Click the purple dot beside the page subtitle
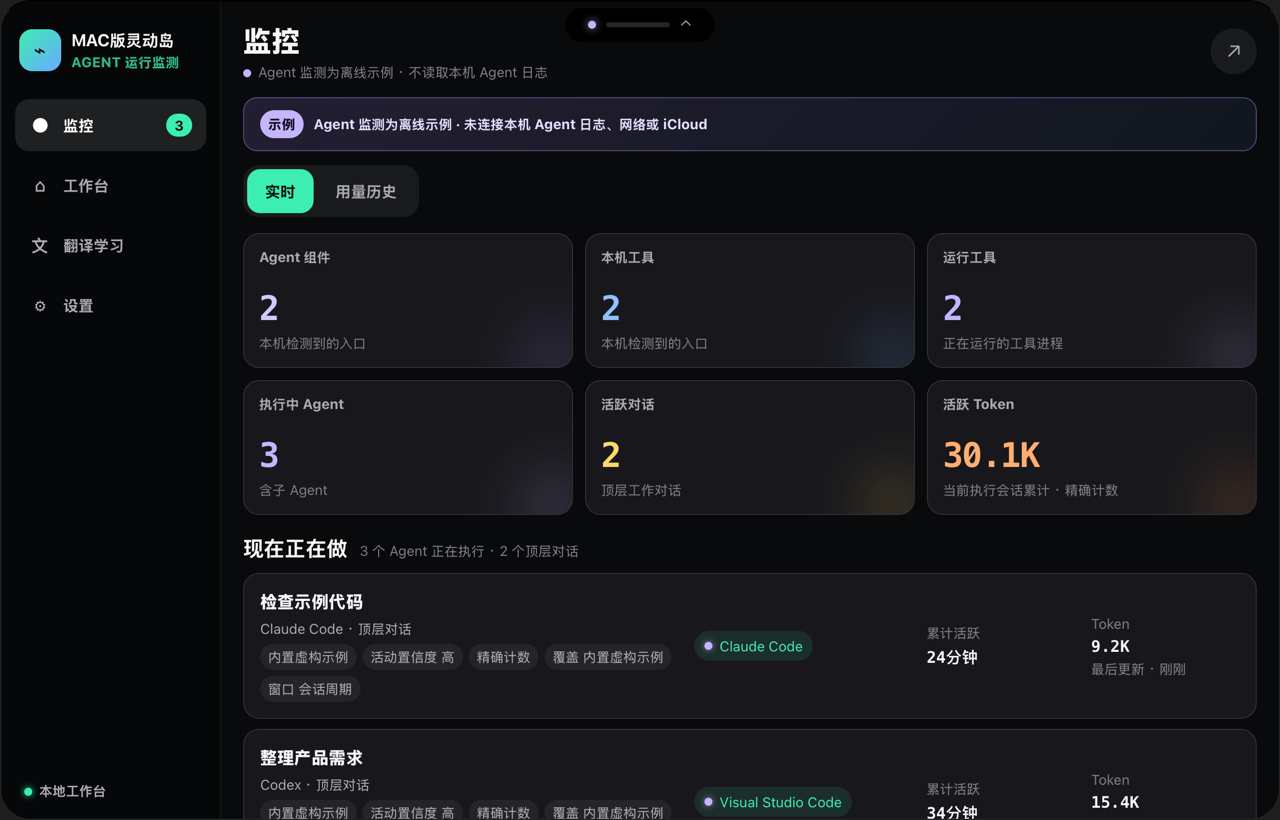This screenshot has height=820, width=1280. pos(247,73)
